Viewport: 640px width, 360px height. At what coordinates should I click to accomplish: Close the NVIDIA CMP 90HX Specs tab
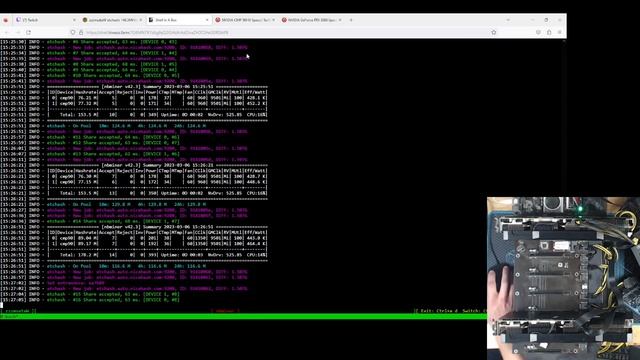[273, 20]
